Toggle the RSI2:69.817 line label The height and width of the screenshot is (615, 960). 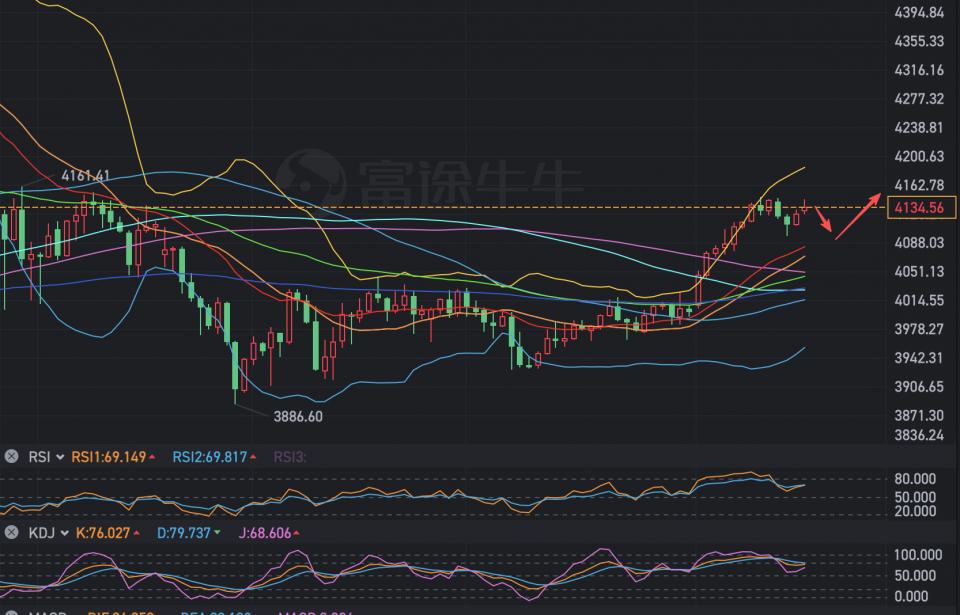(x=208, y=457)
